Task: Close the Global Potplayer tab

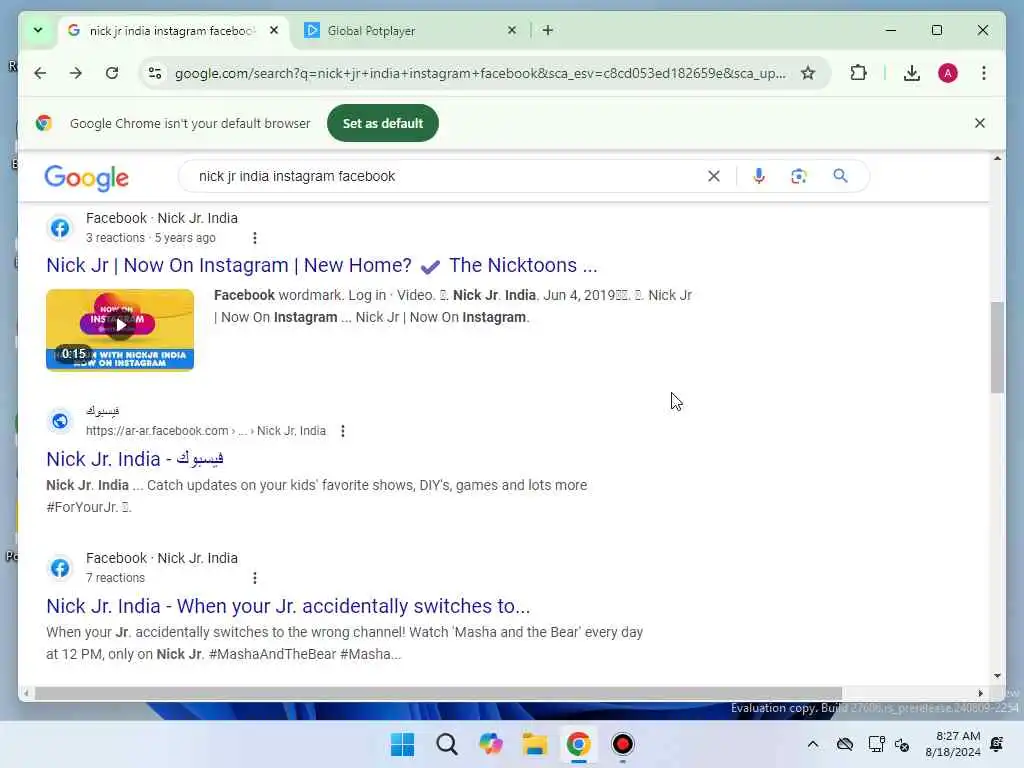Action: 512,30
